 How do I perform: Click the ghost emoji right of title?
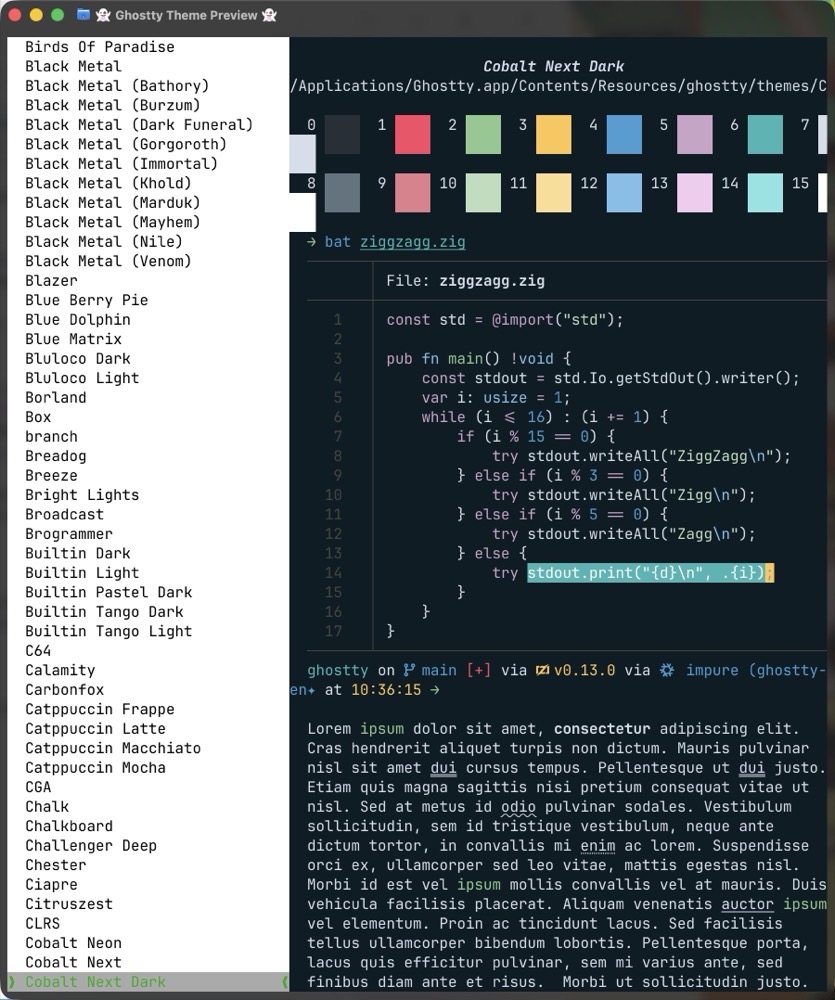tap(269, 15)
